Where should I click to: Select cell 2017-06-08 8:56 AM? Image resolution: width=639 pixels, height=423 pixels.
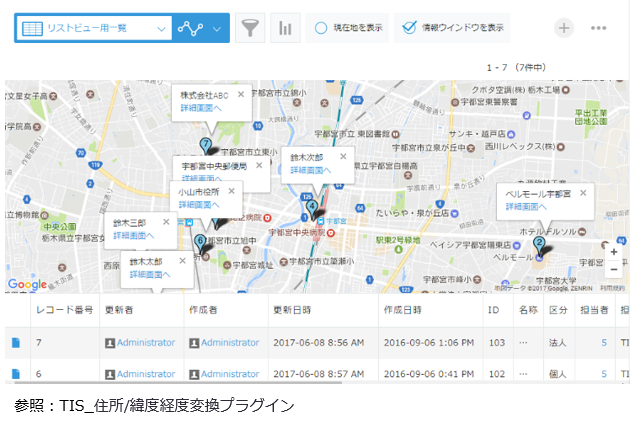(319, 343)
